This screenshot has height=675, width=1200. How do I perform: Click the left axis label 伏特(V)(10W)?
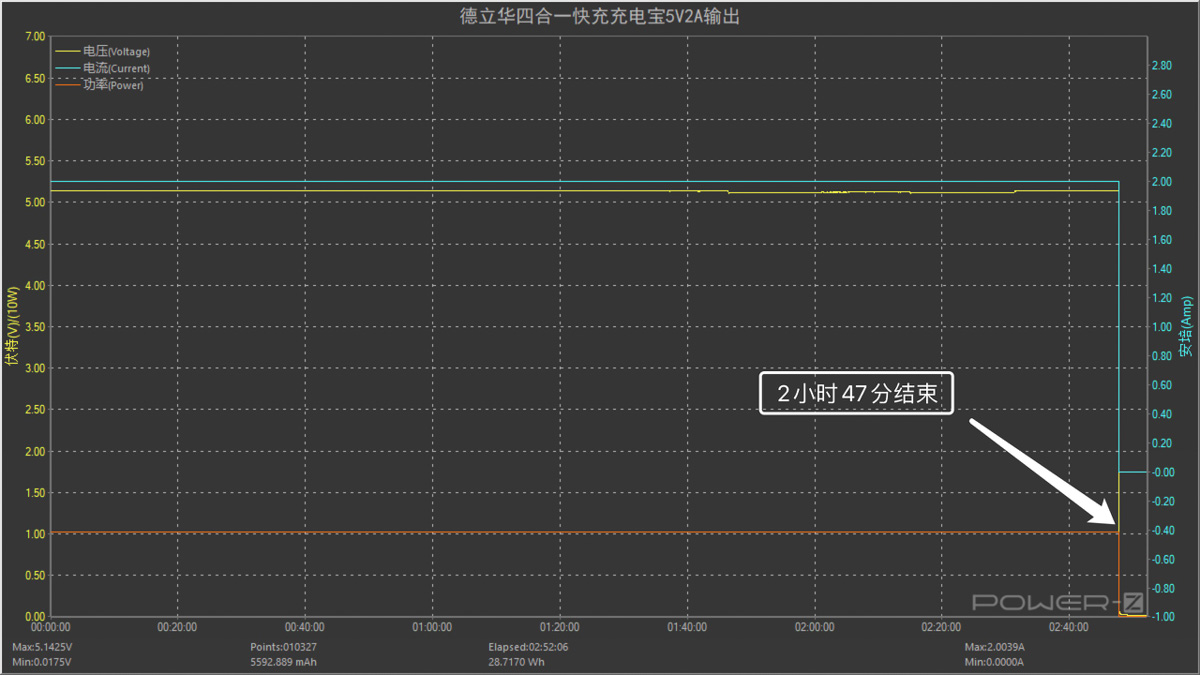tap(12, 326)
